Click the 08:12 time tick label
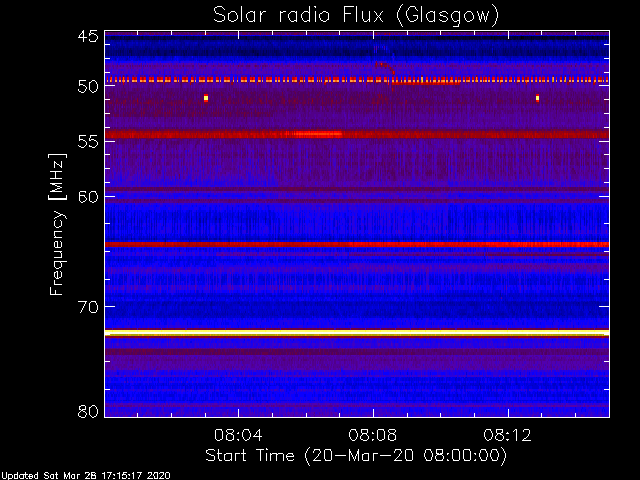The height and width of the screenshot is (480, 640). point(508,435)
